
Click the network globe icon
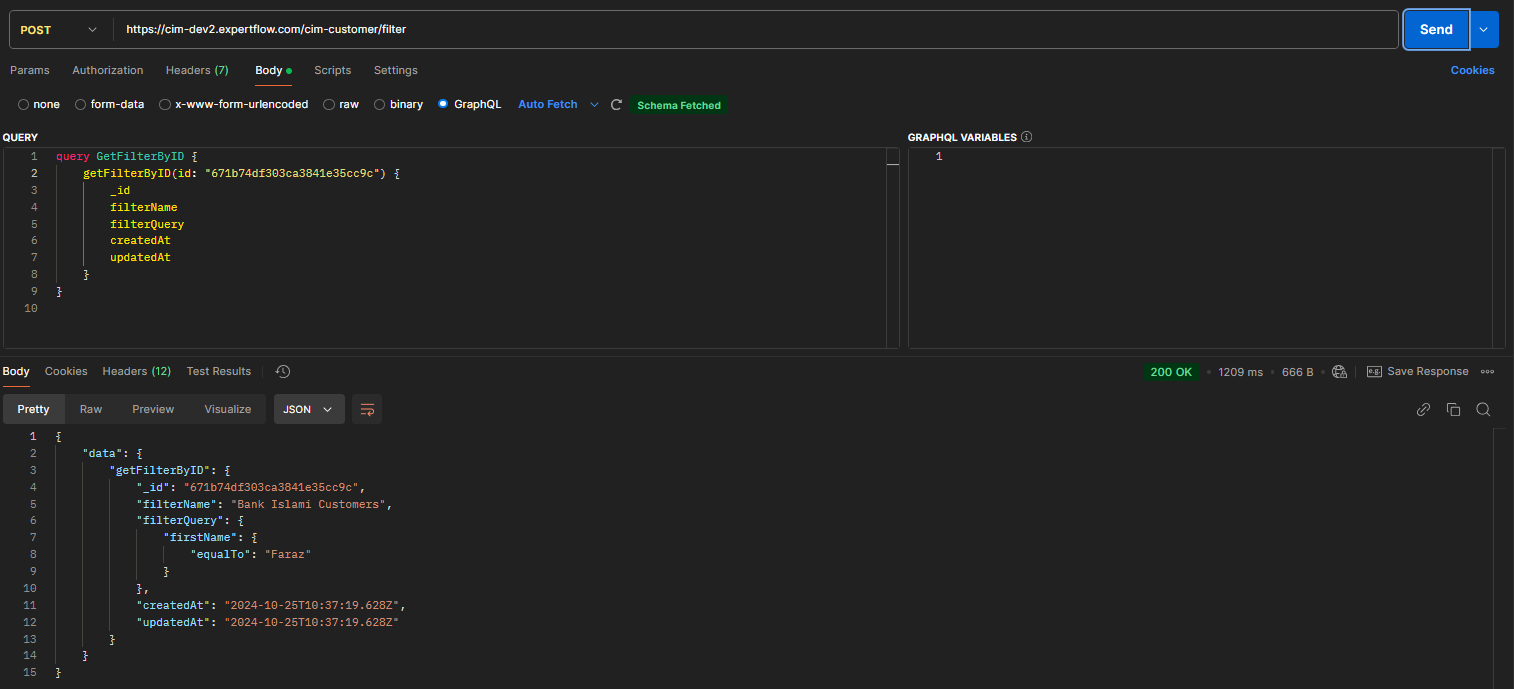point(1340,372)
